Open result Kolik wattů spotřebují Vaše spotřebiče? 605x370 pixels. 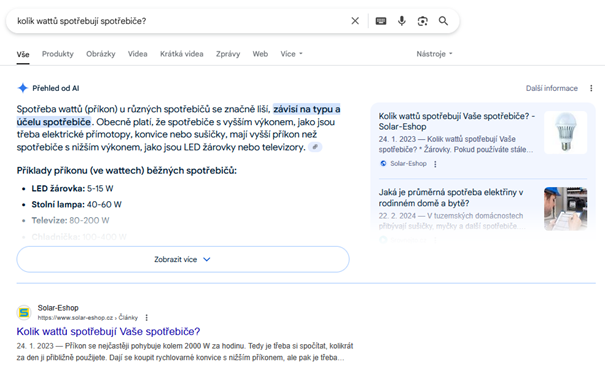pos(108,331)
